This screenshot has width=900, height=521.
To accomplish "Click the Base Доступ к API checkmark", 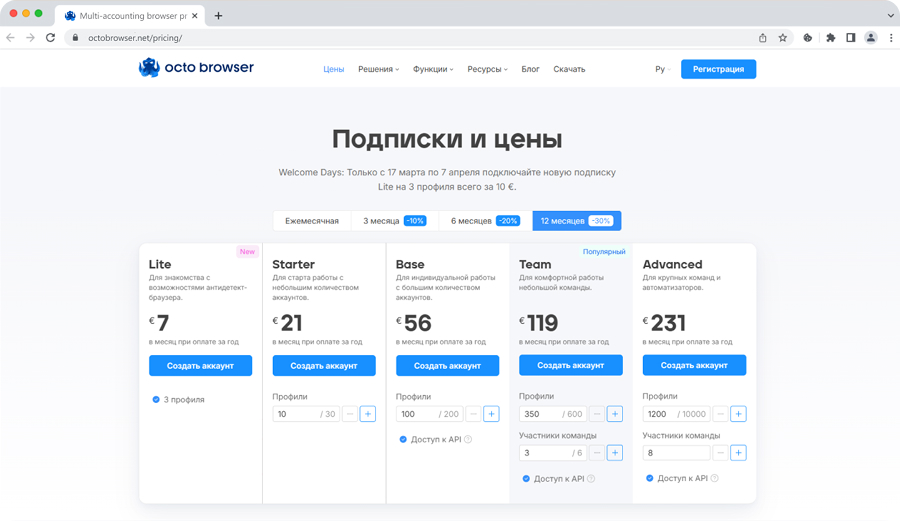I will (x=403, y=440).
